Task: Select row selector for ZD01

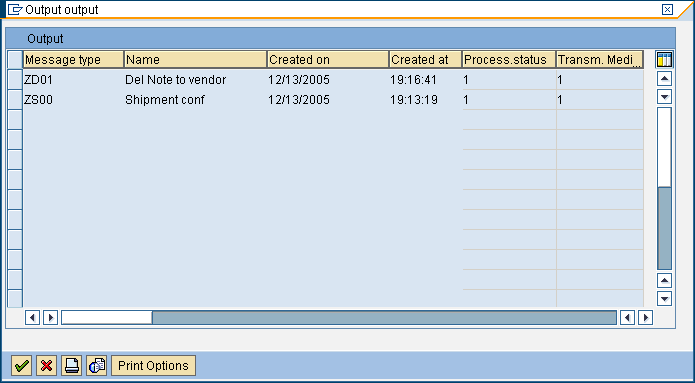Action: [x=15, y=80]
